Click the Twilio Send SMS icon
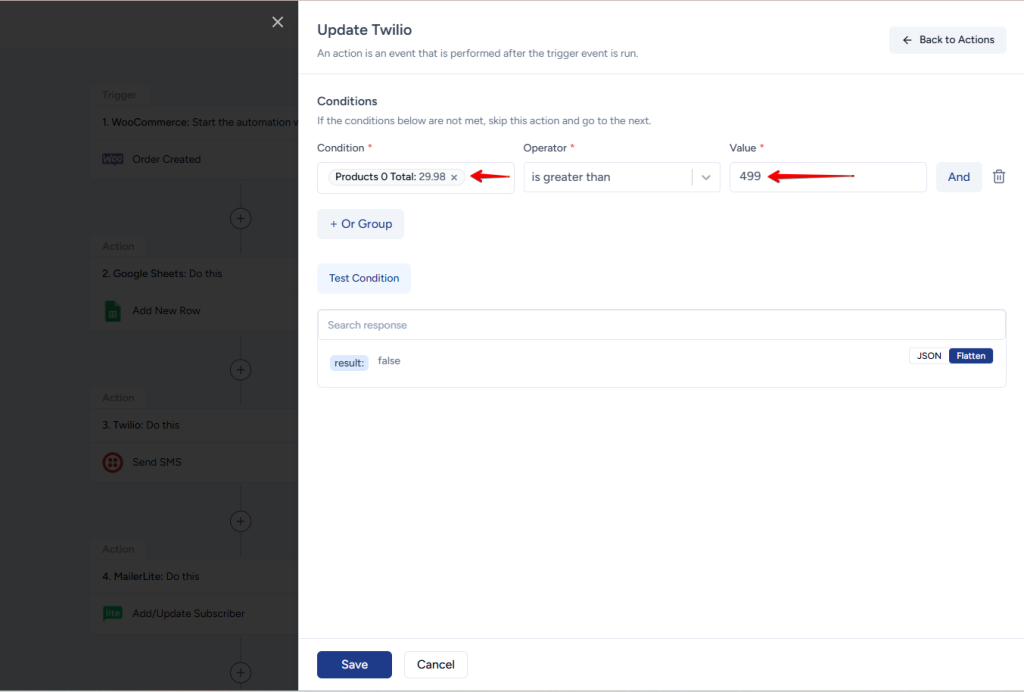This screenshot has width=1024, height=692. pyautogui.click(x=113, y=463)
